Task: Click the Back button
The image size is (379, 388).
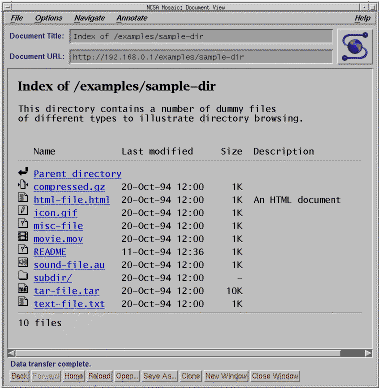Action: point(20,376)
